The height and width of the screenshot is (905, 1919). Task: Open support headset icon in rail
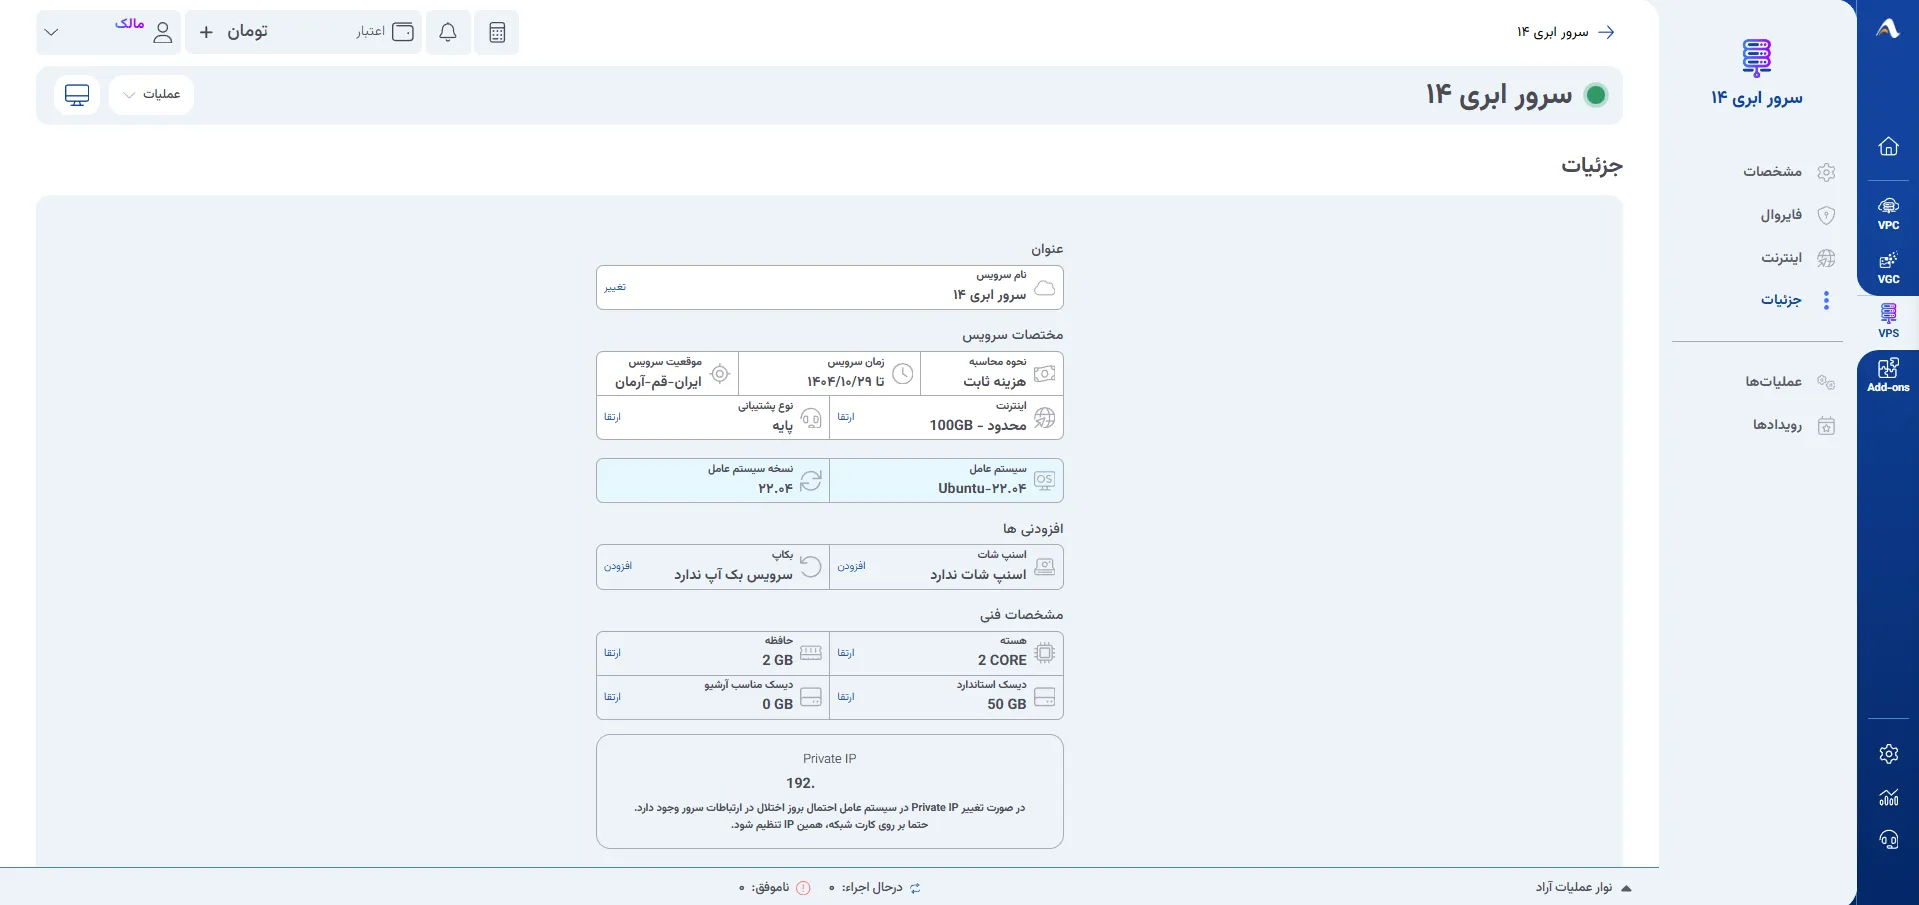pyautogui.click(x=1888, y=840)
